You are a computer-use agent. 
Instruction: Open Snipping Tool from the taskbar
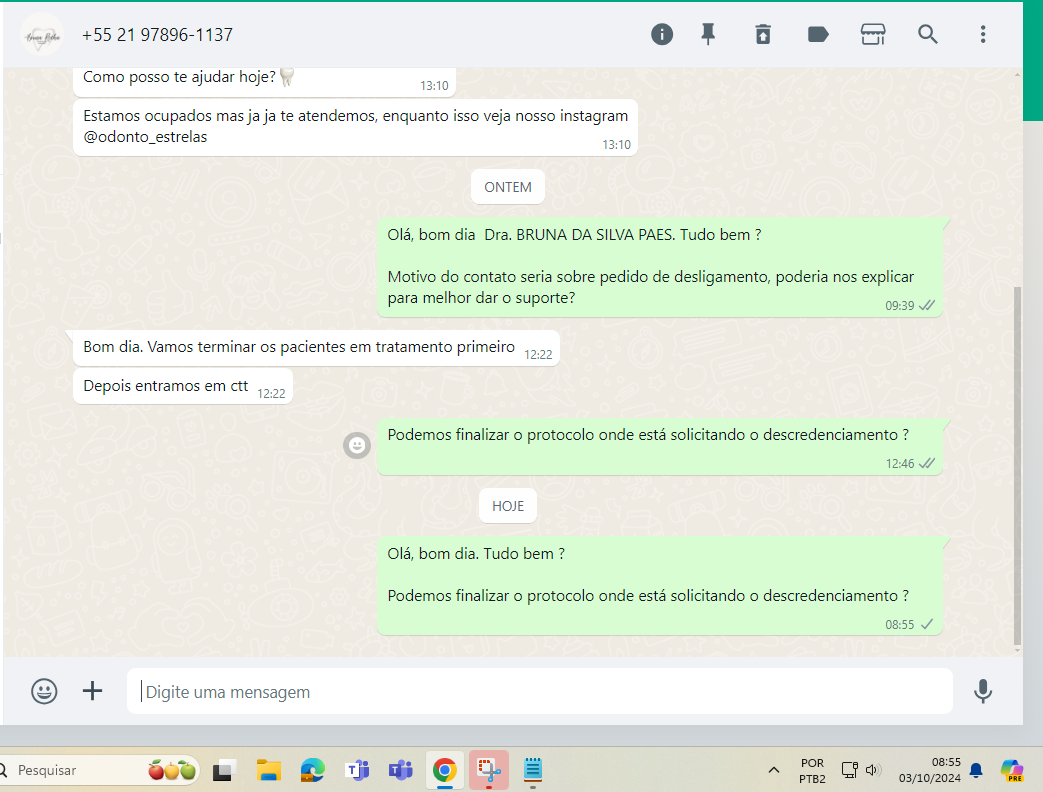point(489,770)
